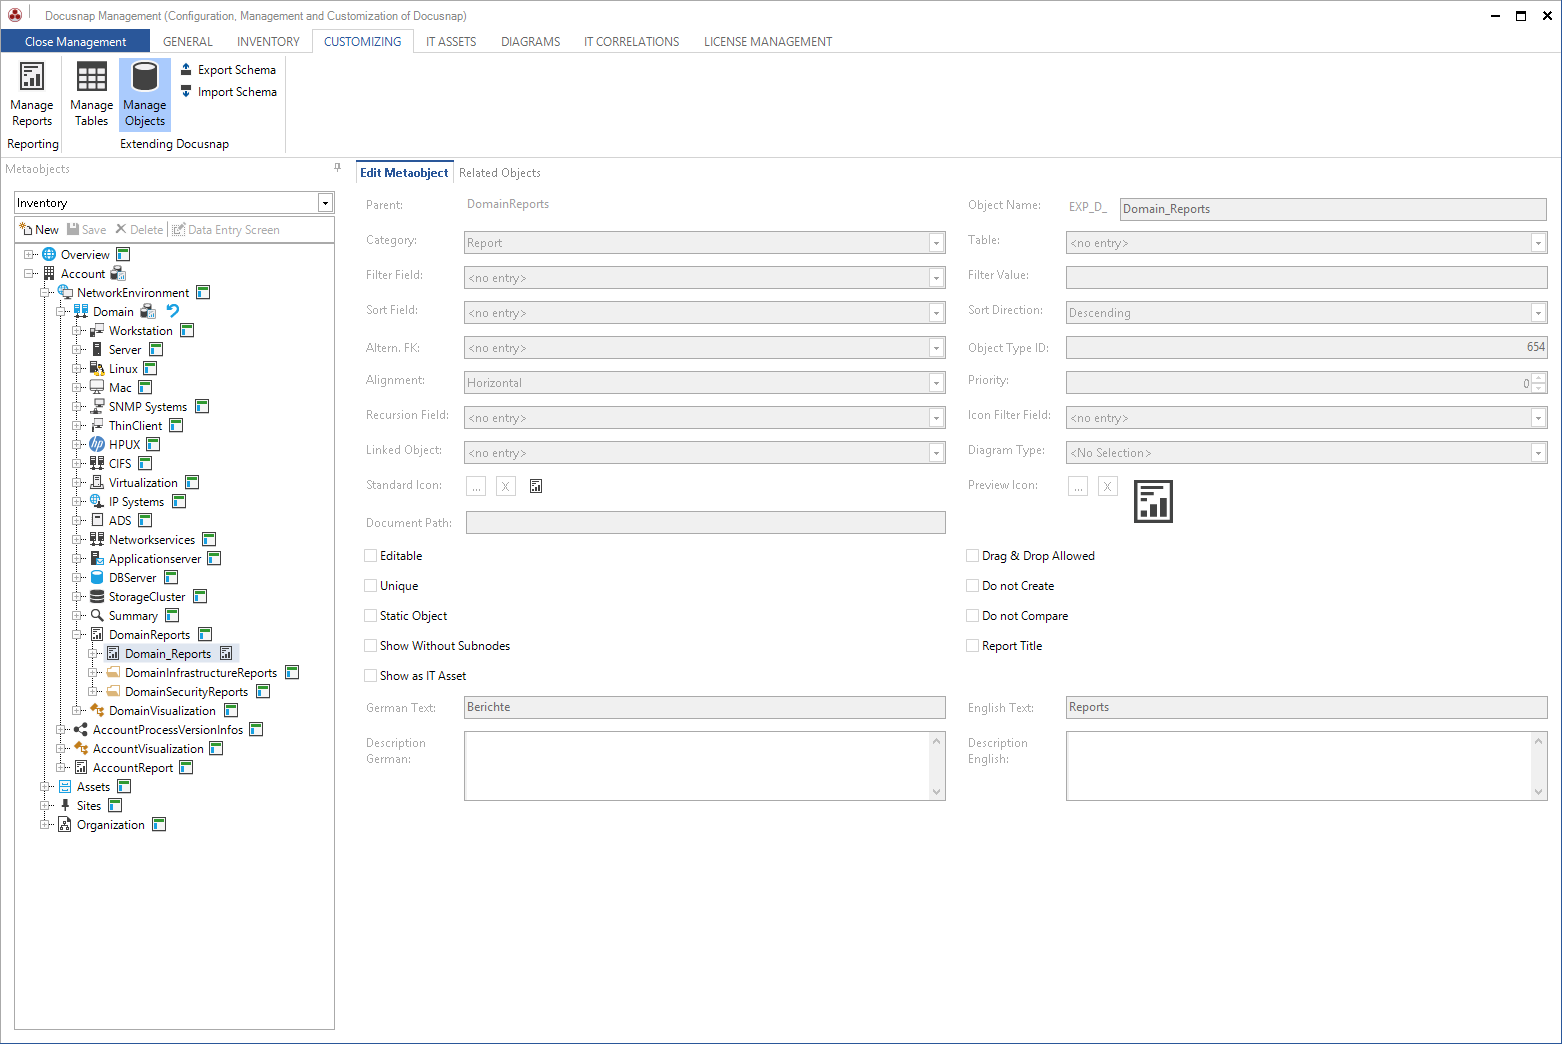Viewport: 1562px width, 1044px height.
Task: Click Save in the Metaobjects toolbar
Action: click(x=86, y=229)
